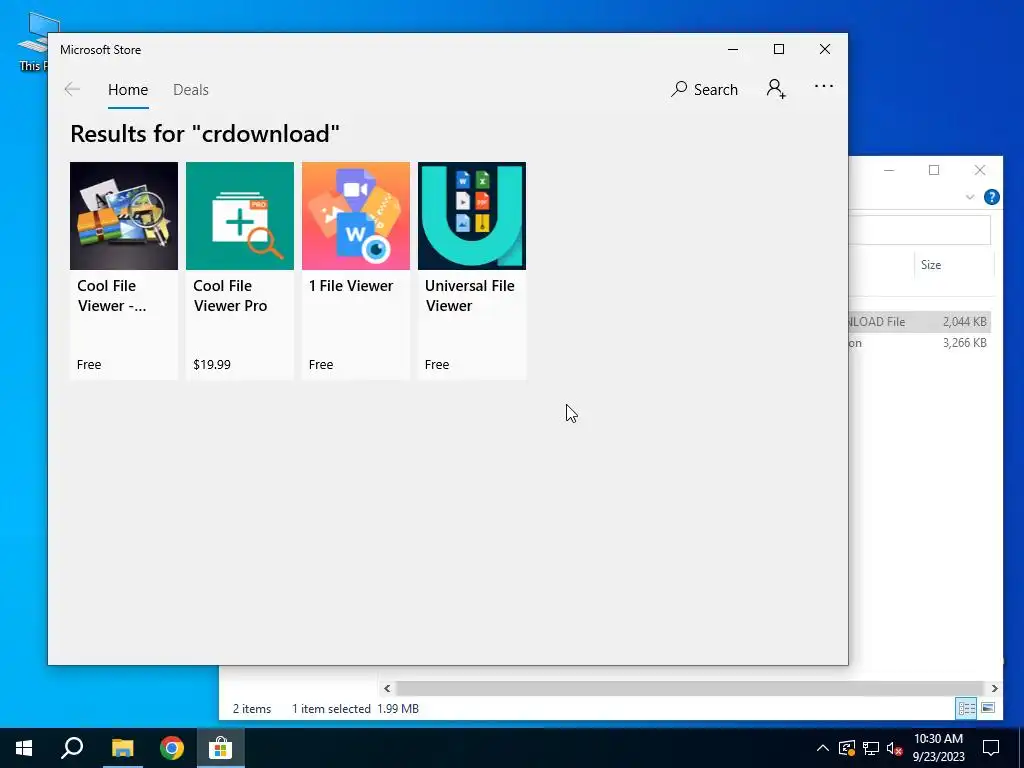Viewport: 1024px width, 768px height.
Task: Click the horizontal scrollbar track in Explorer
Action: (690, 688)
